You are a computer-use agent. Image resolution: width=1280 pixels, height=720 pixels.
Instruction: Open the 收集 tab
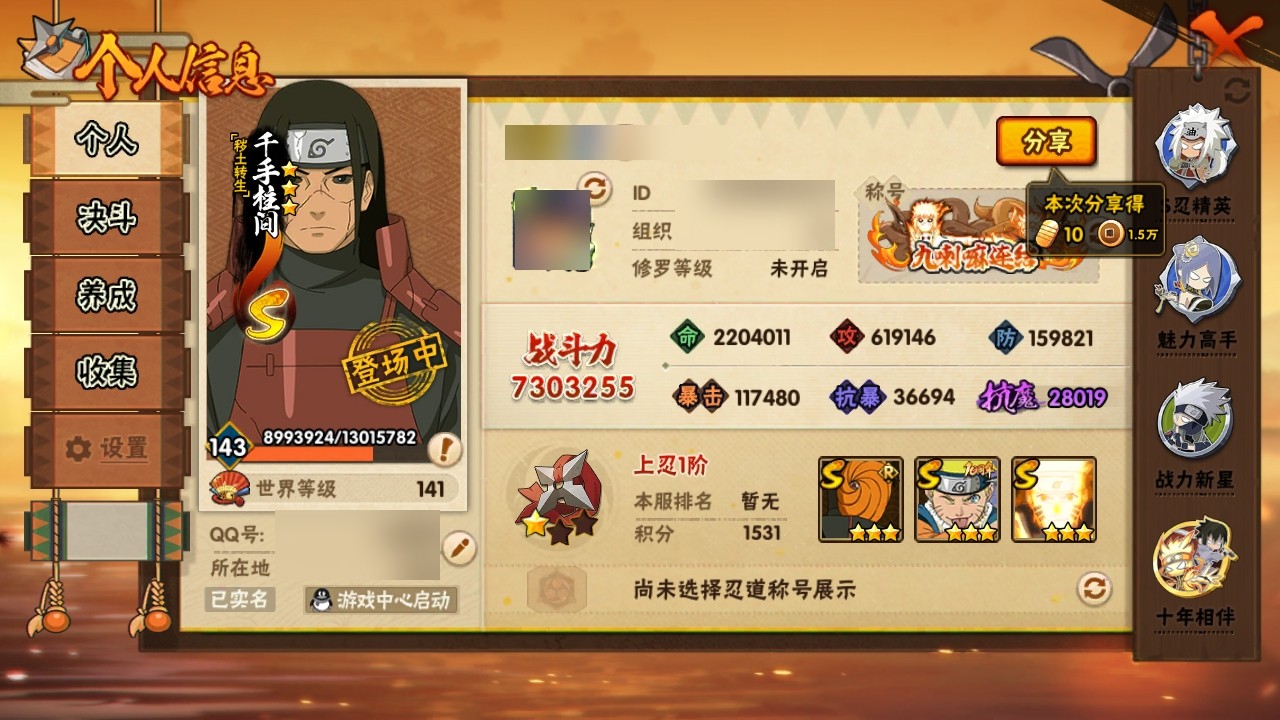coord(107,372)
